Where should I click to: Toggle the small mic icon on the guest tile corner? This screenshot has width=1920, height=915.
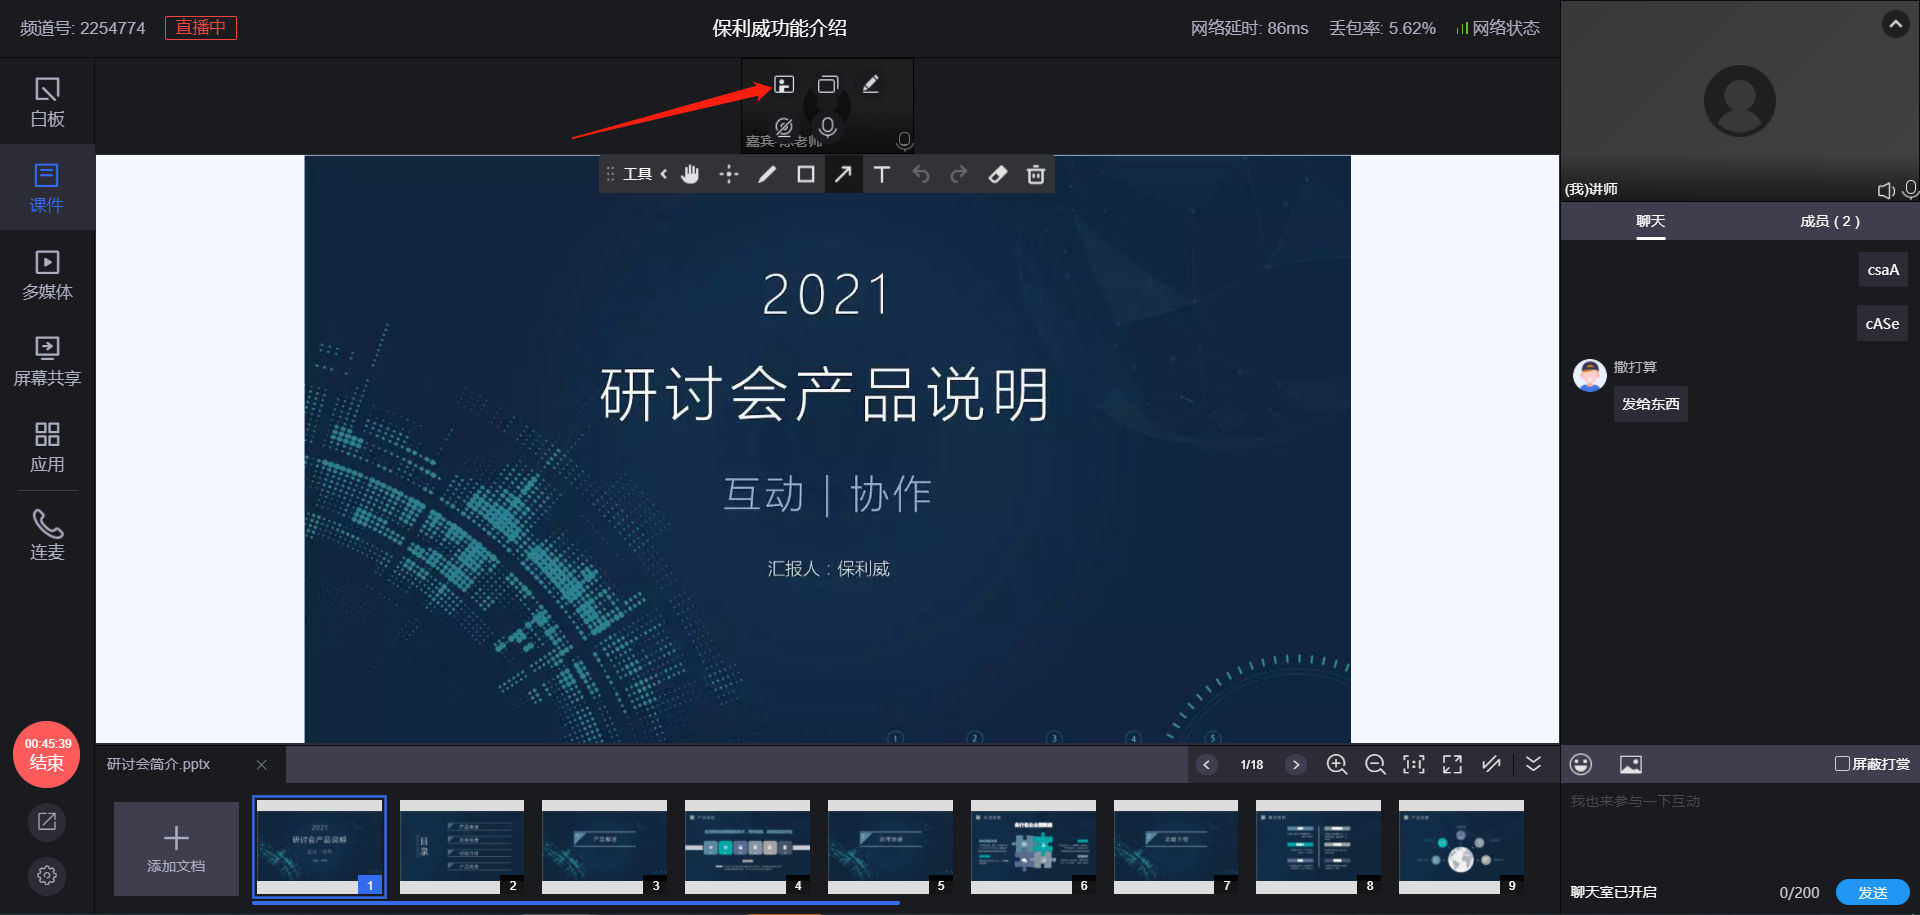[904, 141]
